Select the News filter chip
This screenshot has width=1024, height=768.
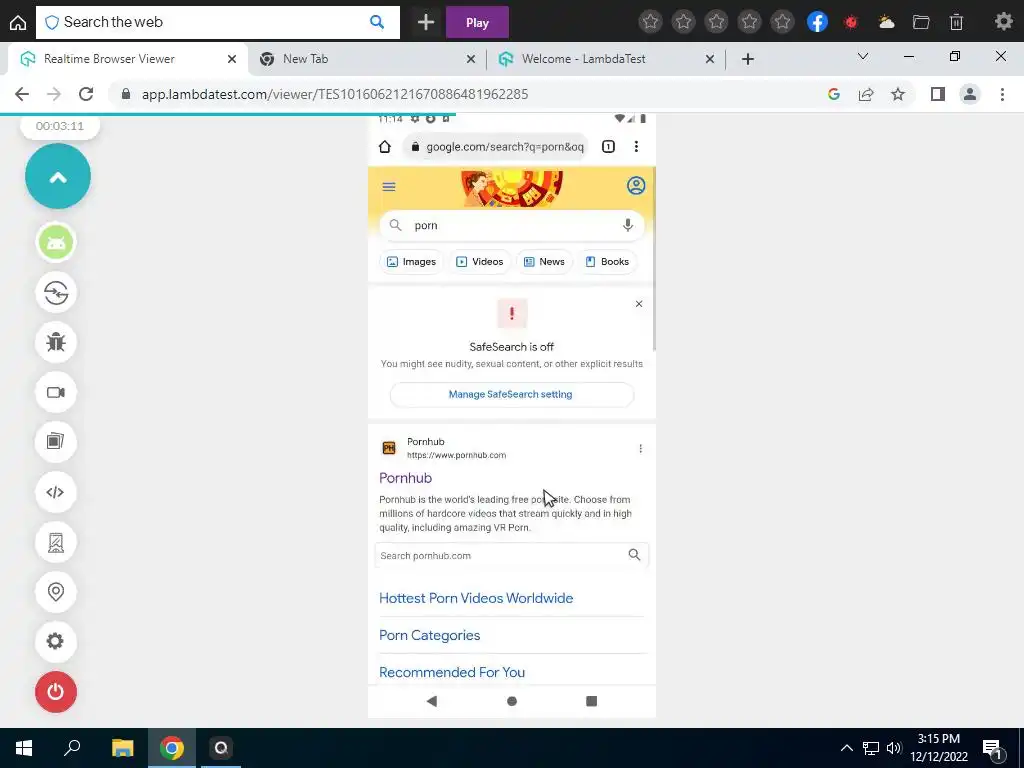click(544, 262)
